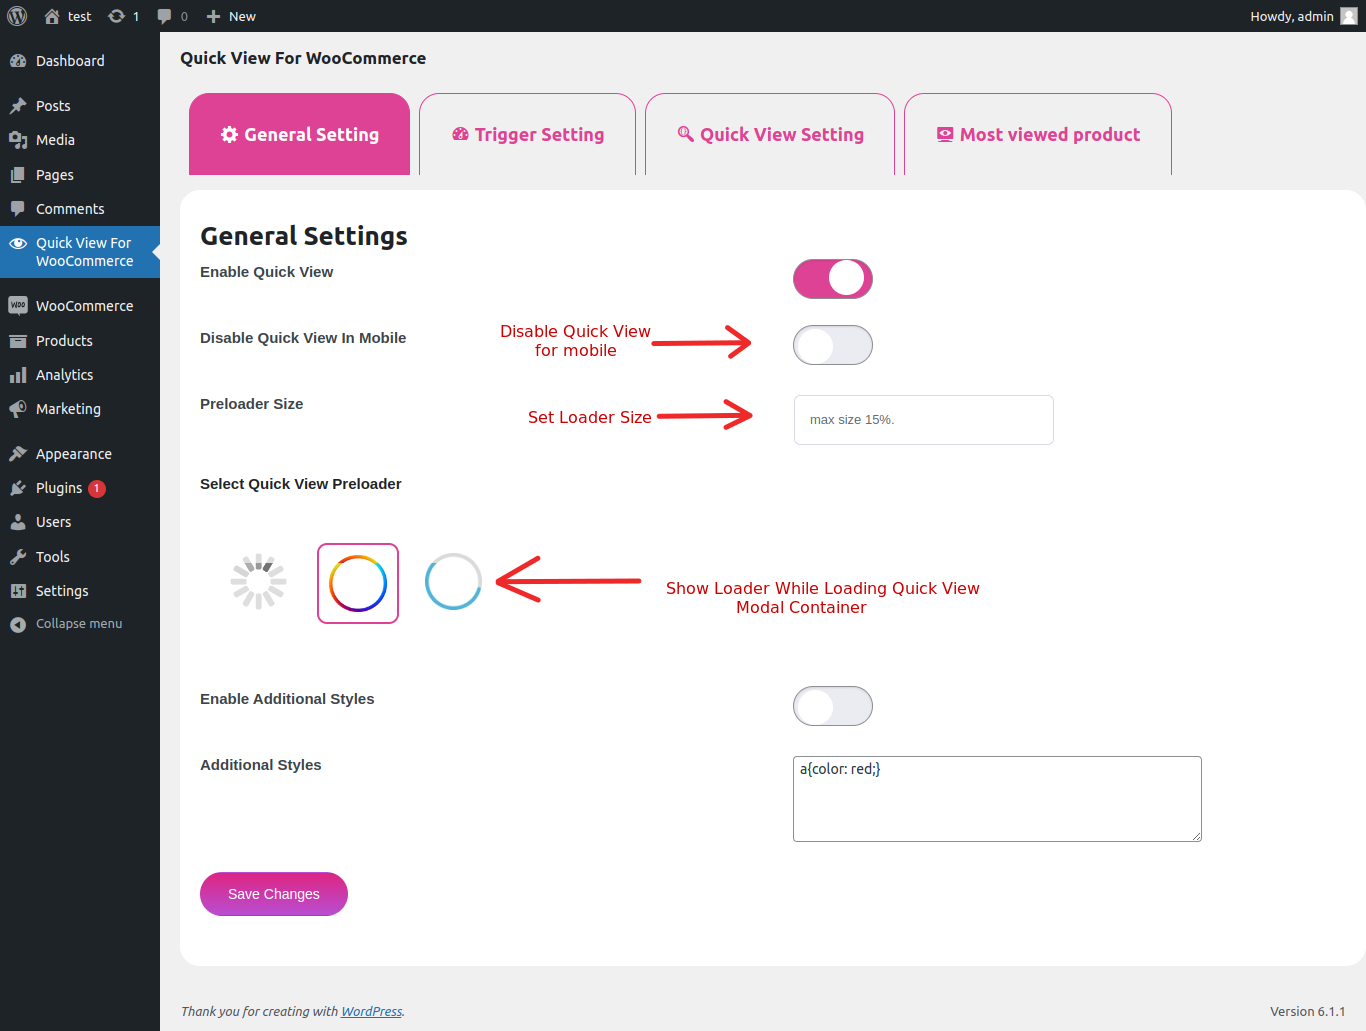Switch to the Trigger Setting tab
The image size is (1366, 1031).
coord(528,135)
